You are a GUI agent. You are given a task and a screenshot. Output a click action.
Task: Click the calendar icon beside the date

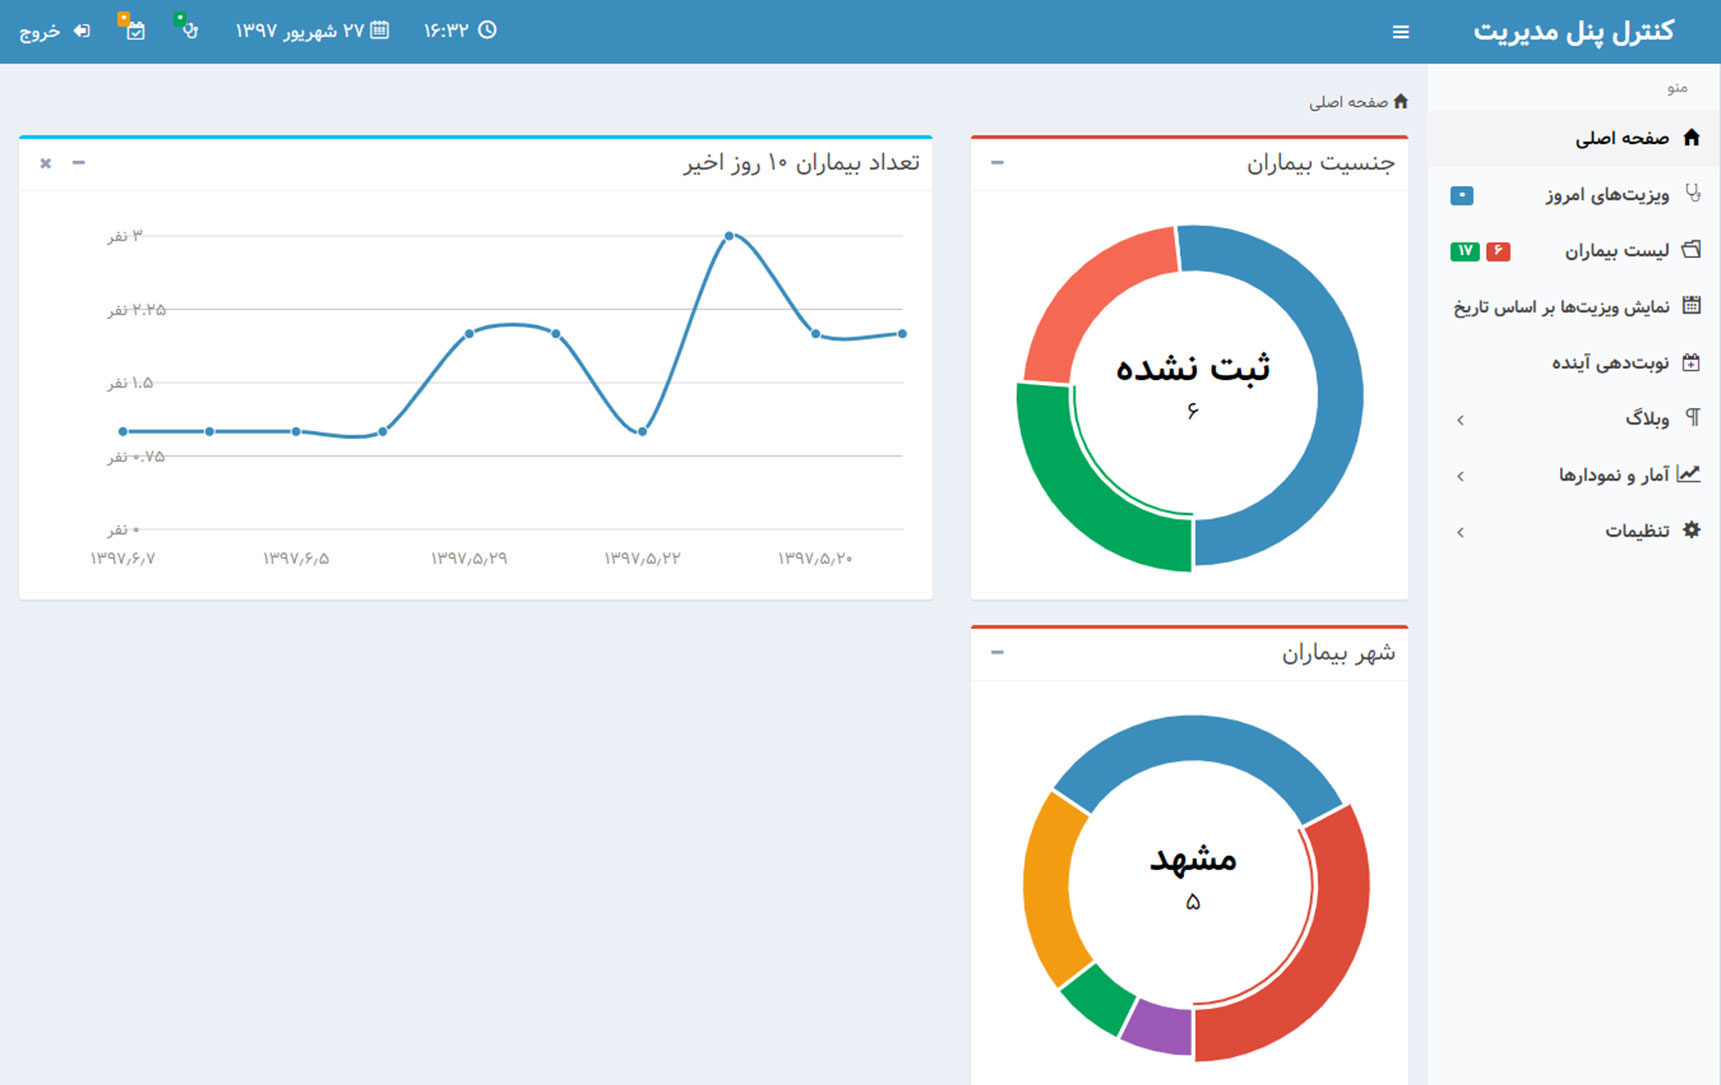tap(380, 30)
